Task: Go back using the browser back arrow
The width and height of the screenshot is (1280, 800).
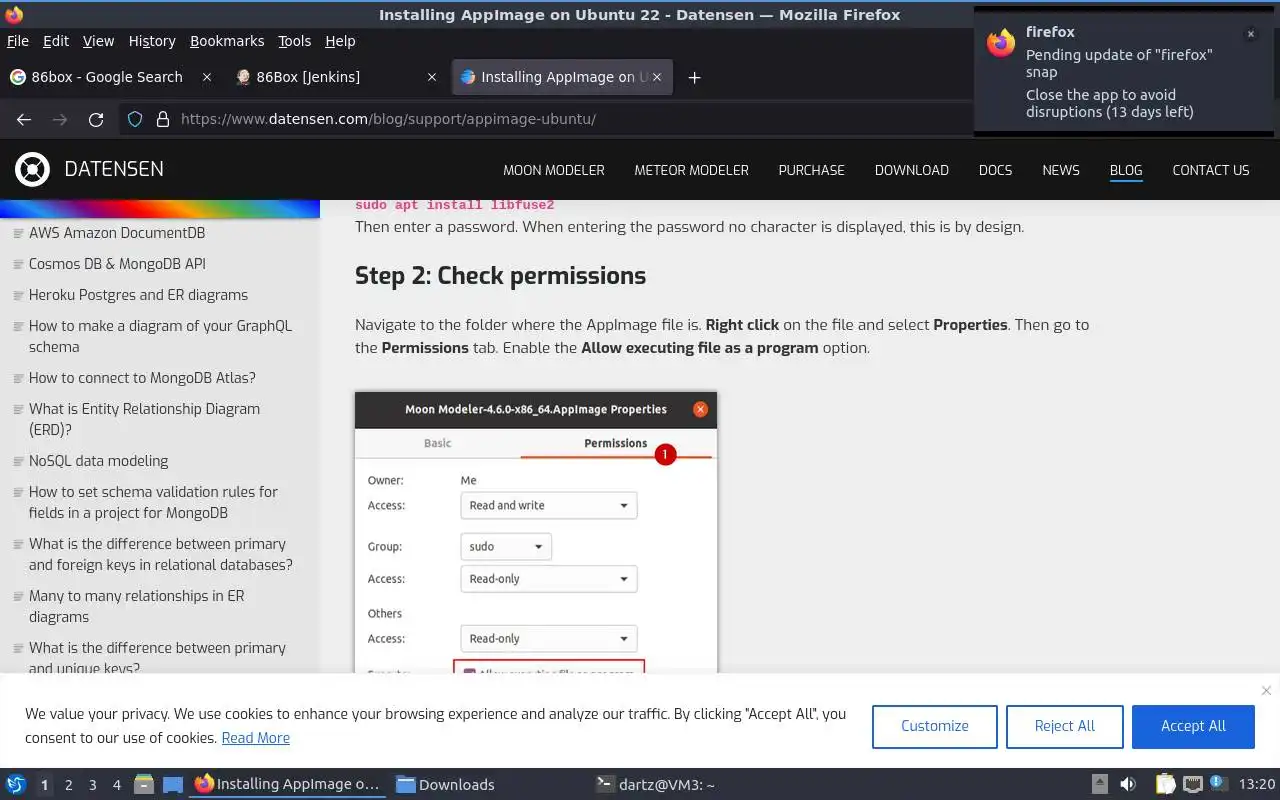Action: pyautogui.click(x=24, y=119)
